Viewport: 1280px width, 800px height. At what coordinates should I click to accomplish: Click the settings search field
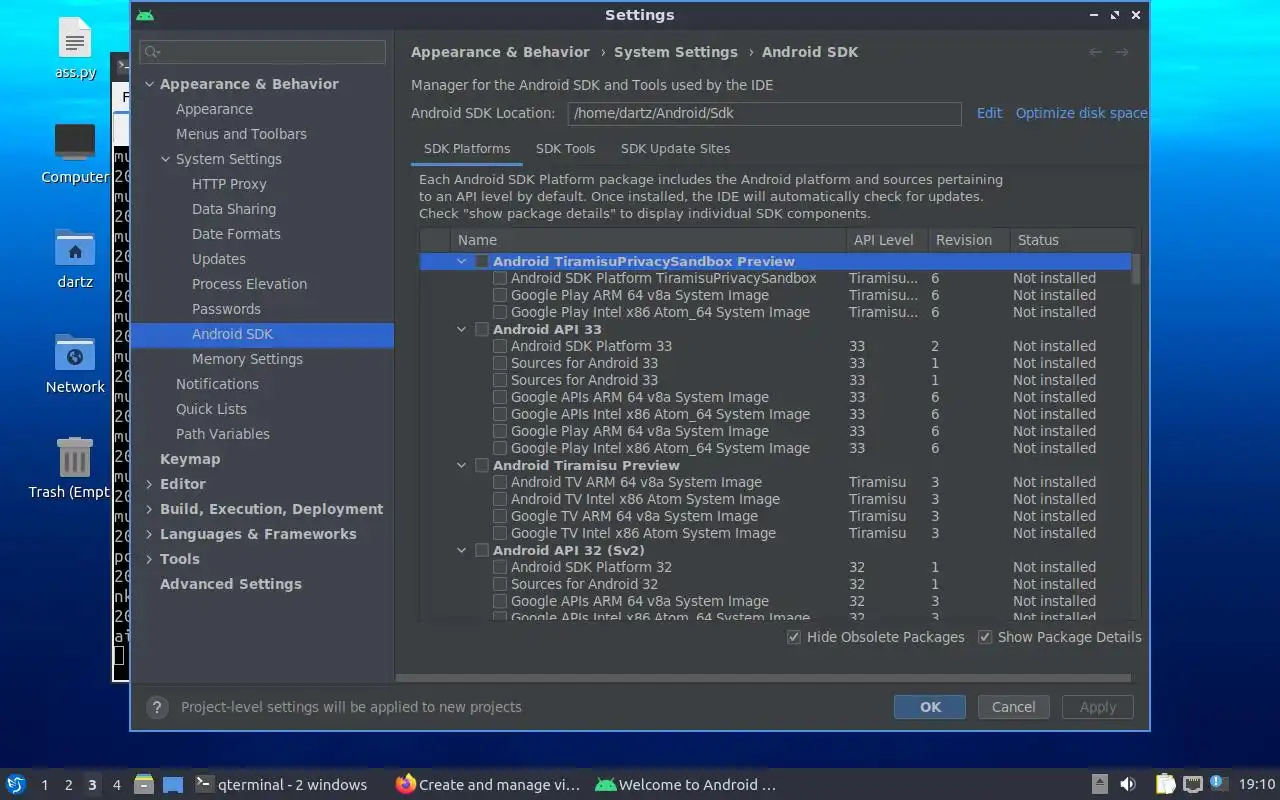[263, 52]
